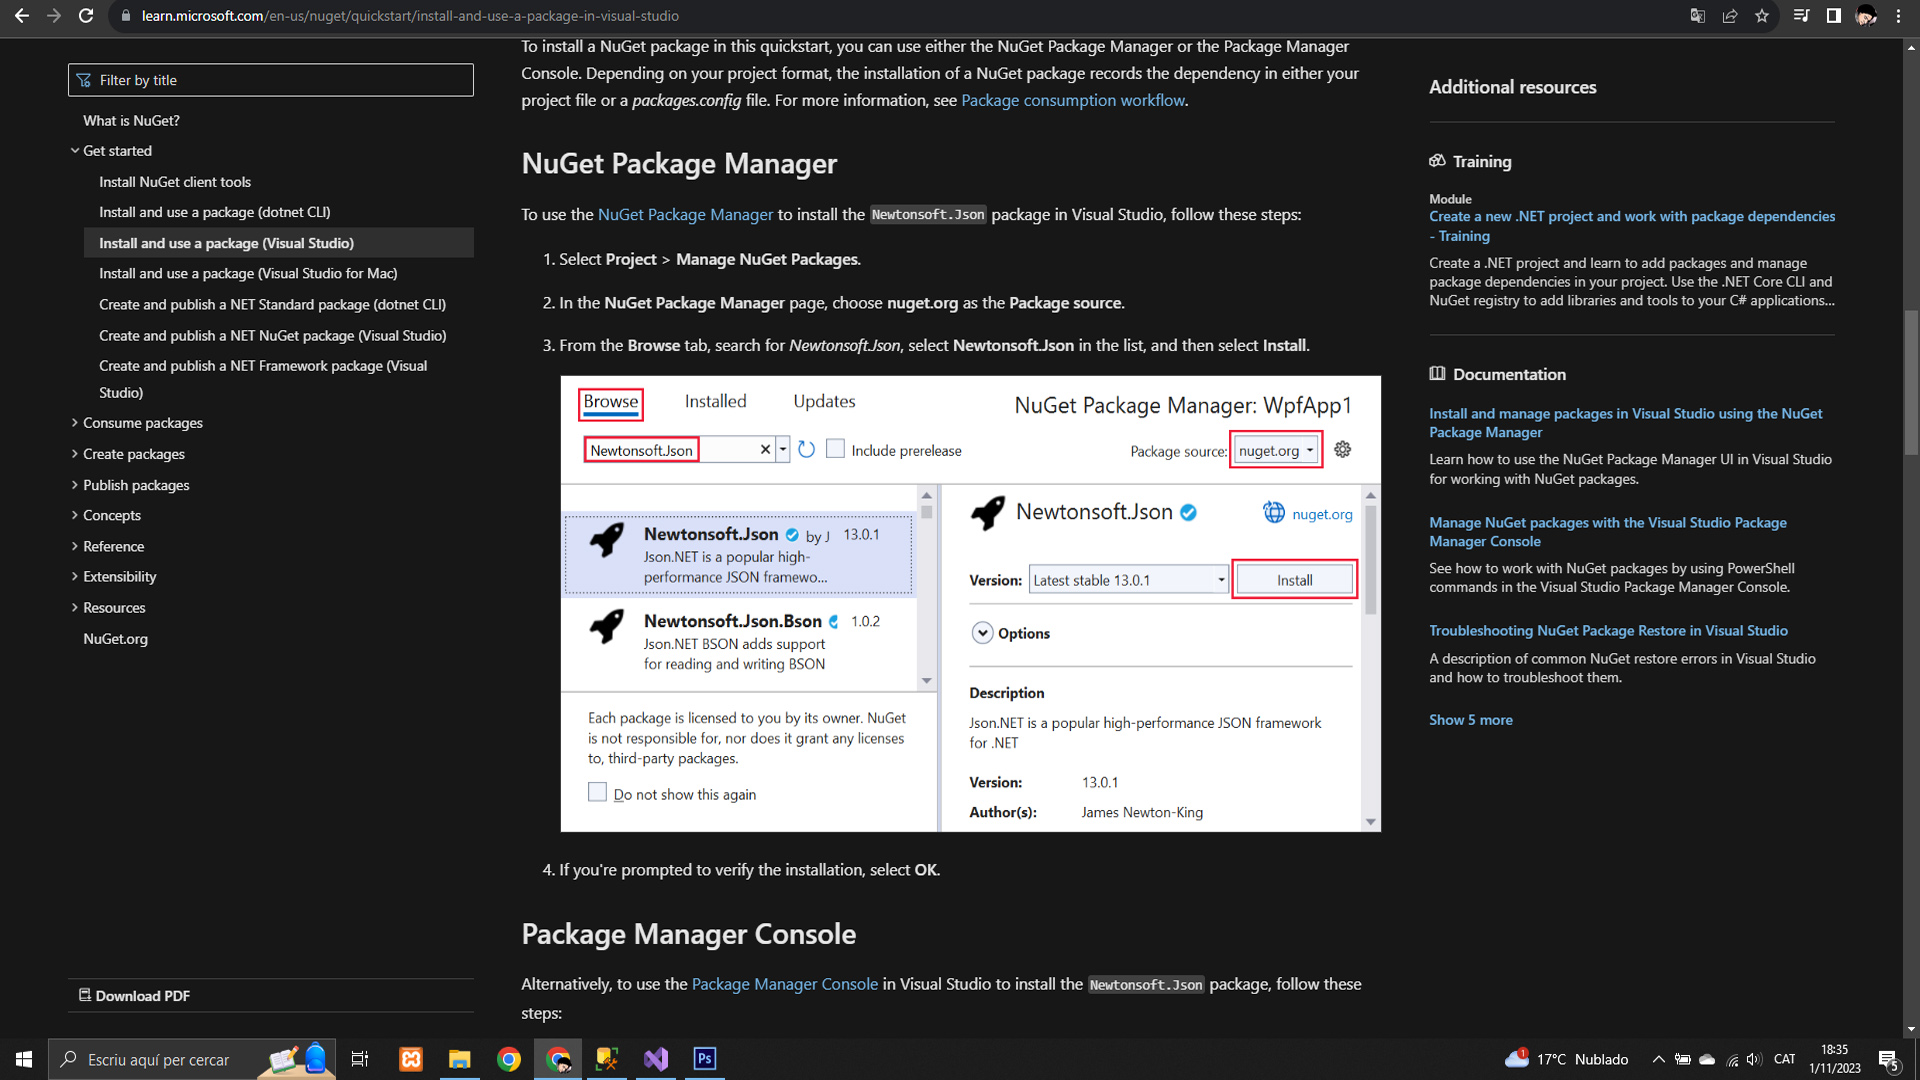The image size is (1920, 1080).
Task: Click the translate page icon
Action: click(1697, 16)
